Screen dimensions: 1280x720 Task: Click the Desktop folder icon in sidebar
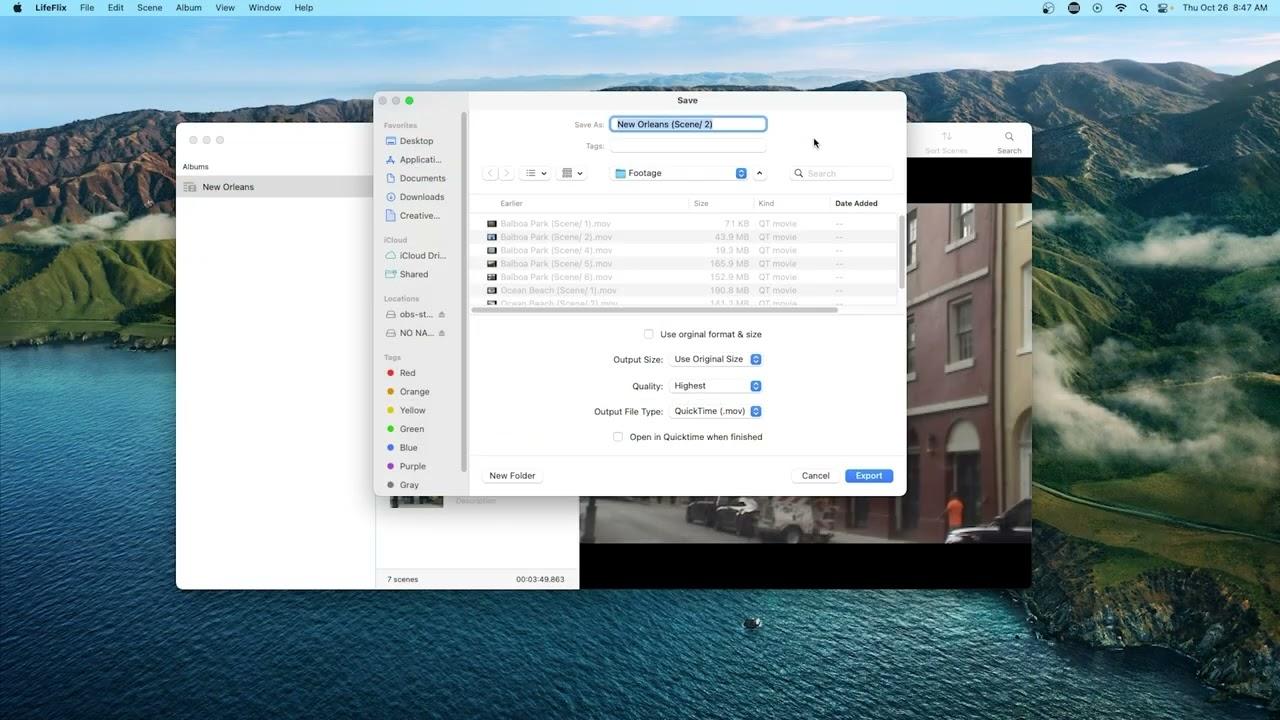pyautogui.click(x=391, y=141)
